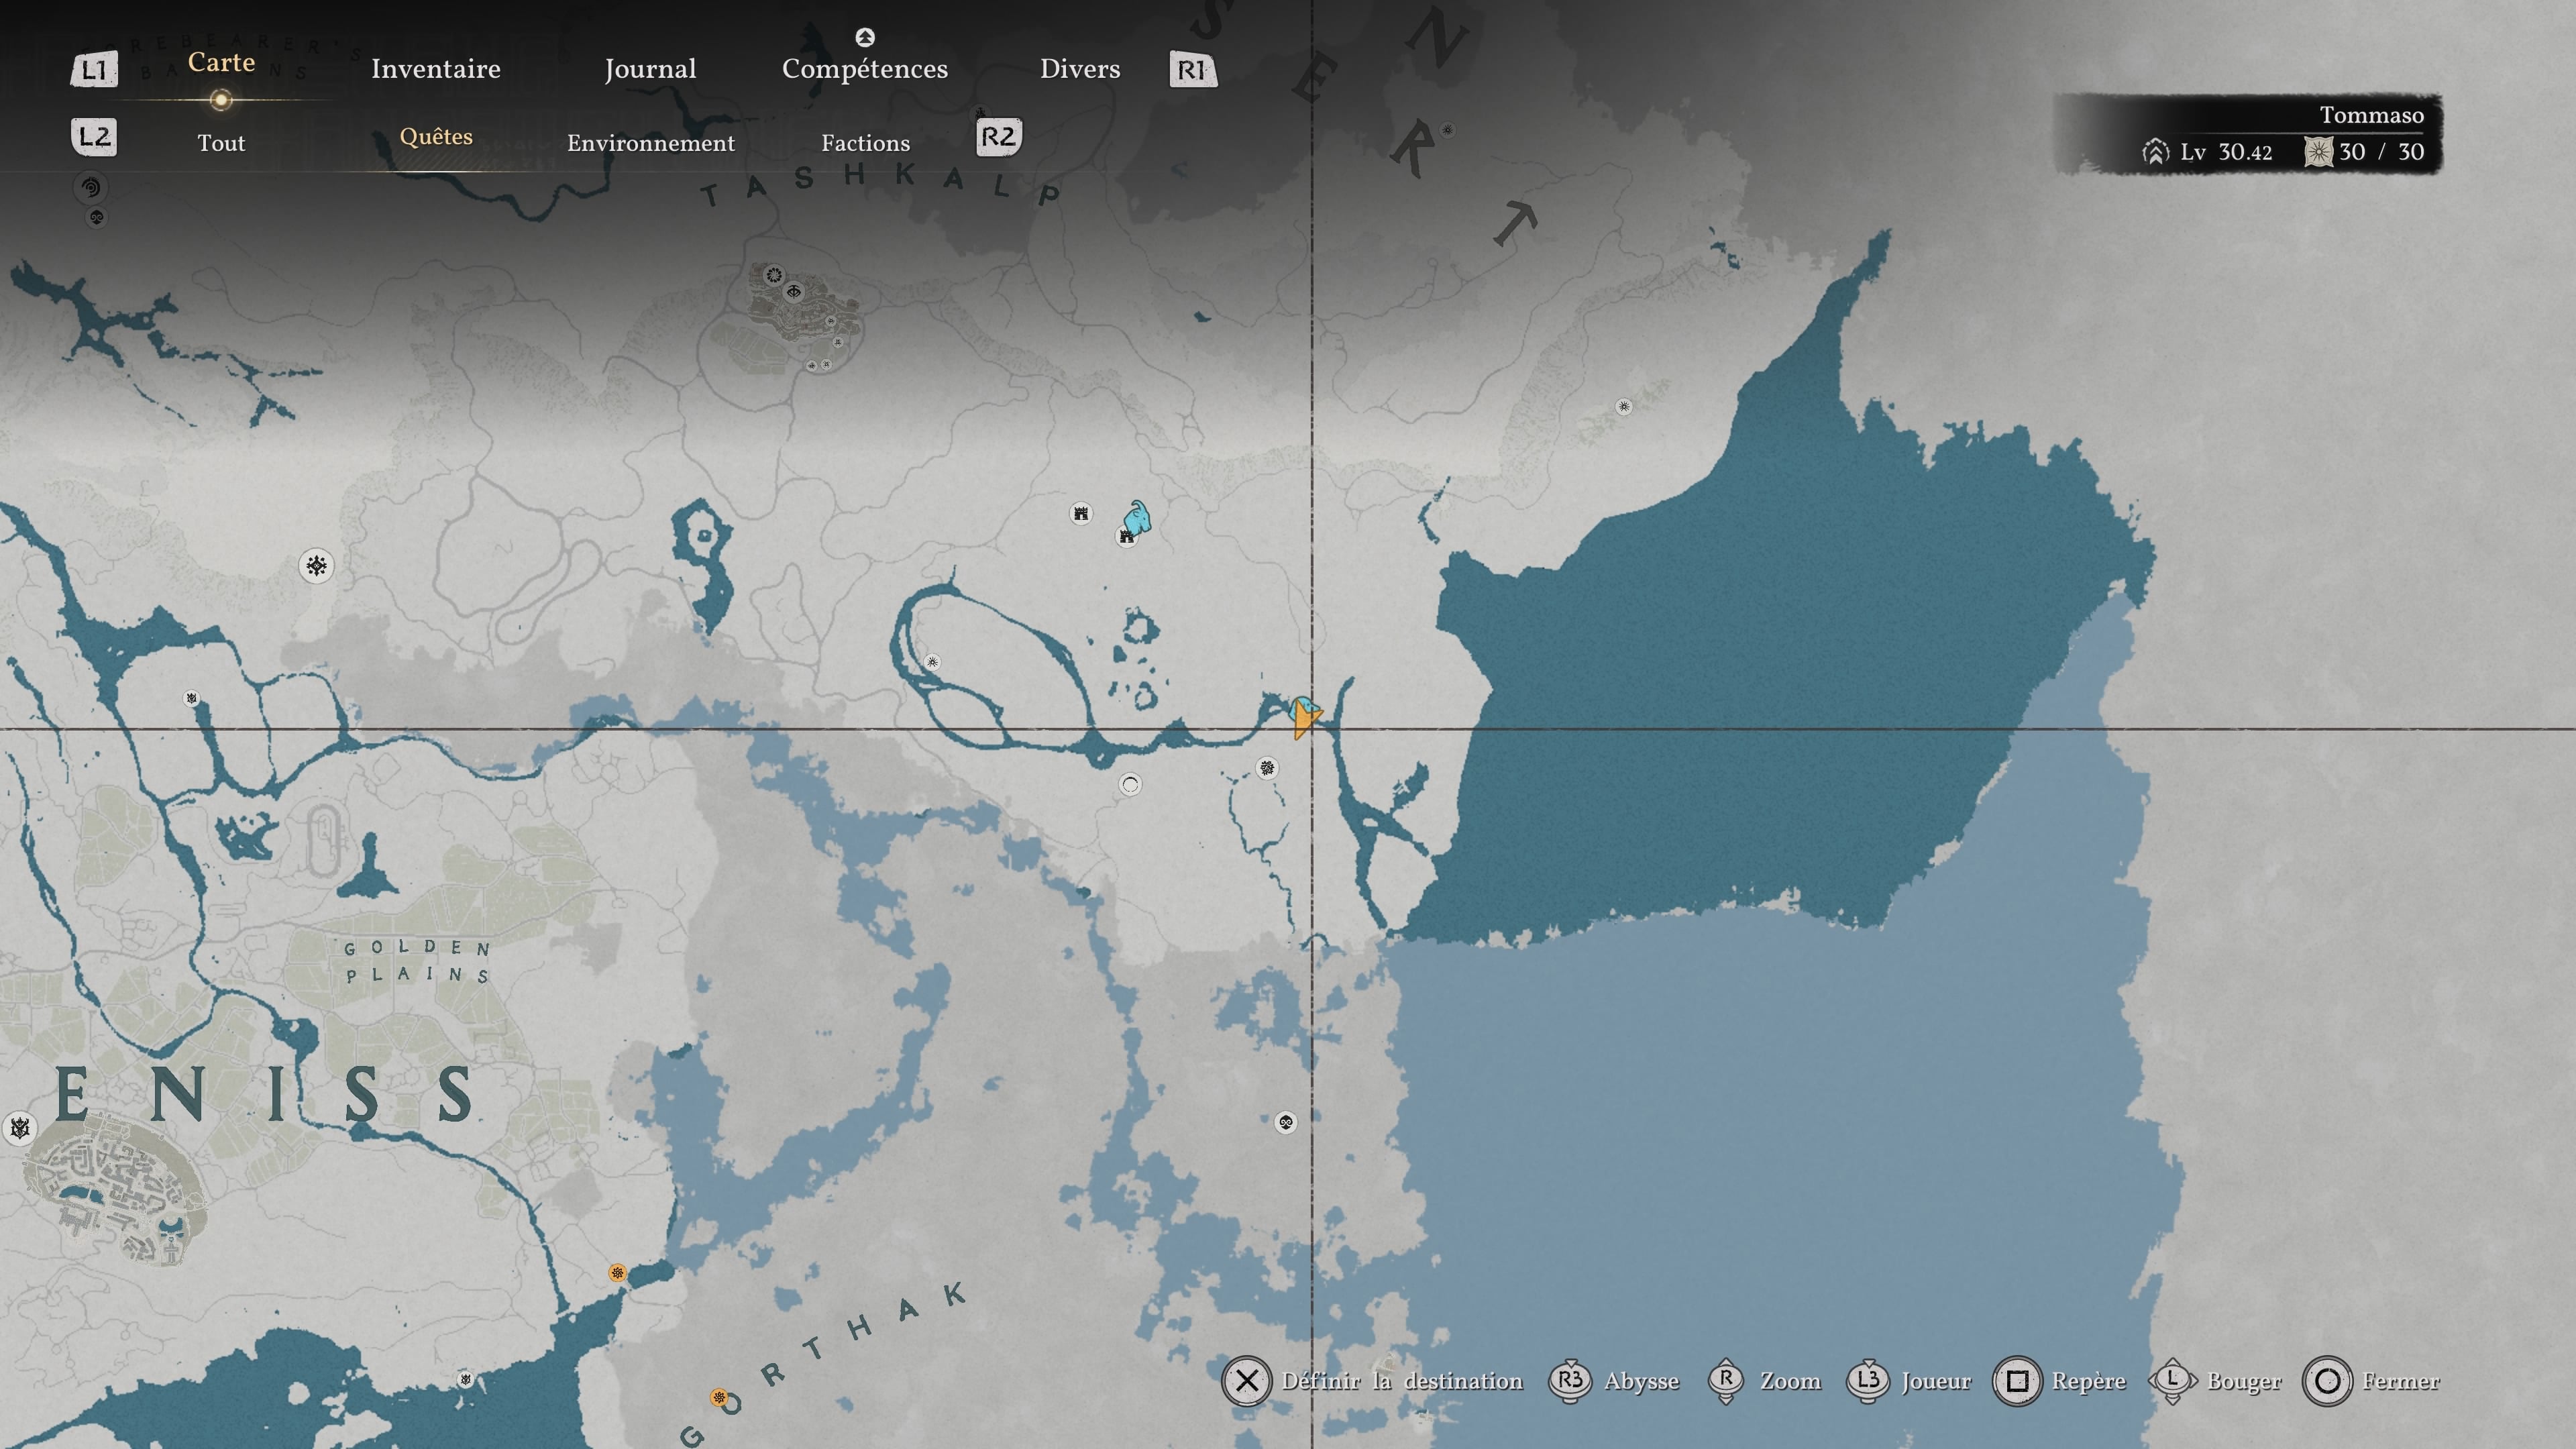The height and width of the screenshot is (1449, 2576).
Task: Choose the Factions map filter
Action: [866, 143]
